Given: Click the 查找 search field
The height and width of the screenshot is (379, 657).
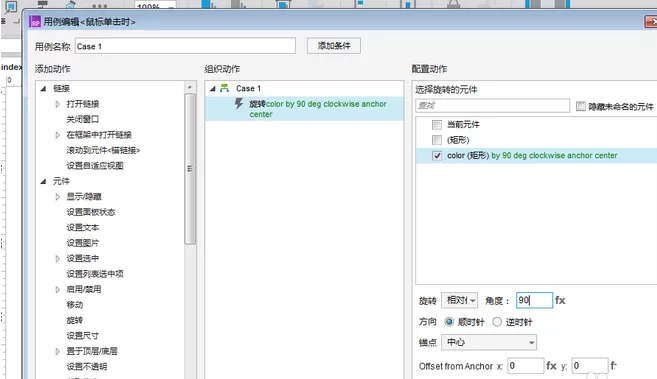Looking at the screenshot, I should tap(492, 106).
